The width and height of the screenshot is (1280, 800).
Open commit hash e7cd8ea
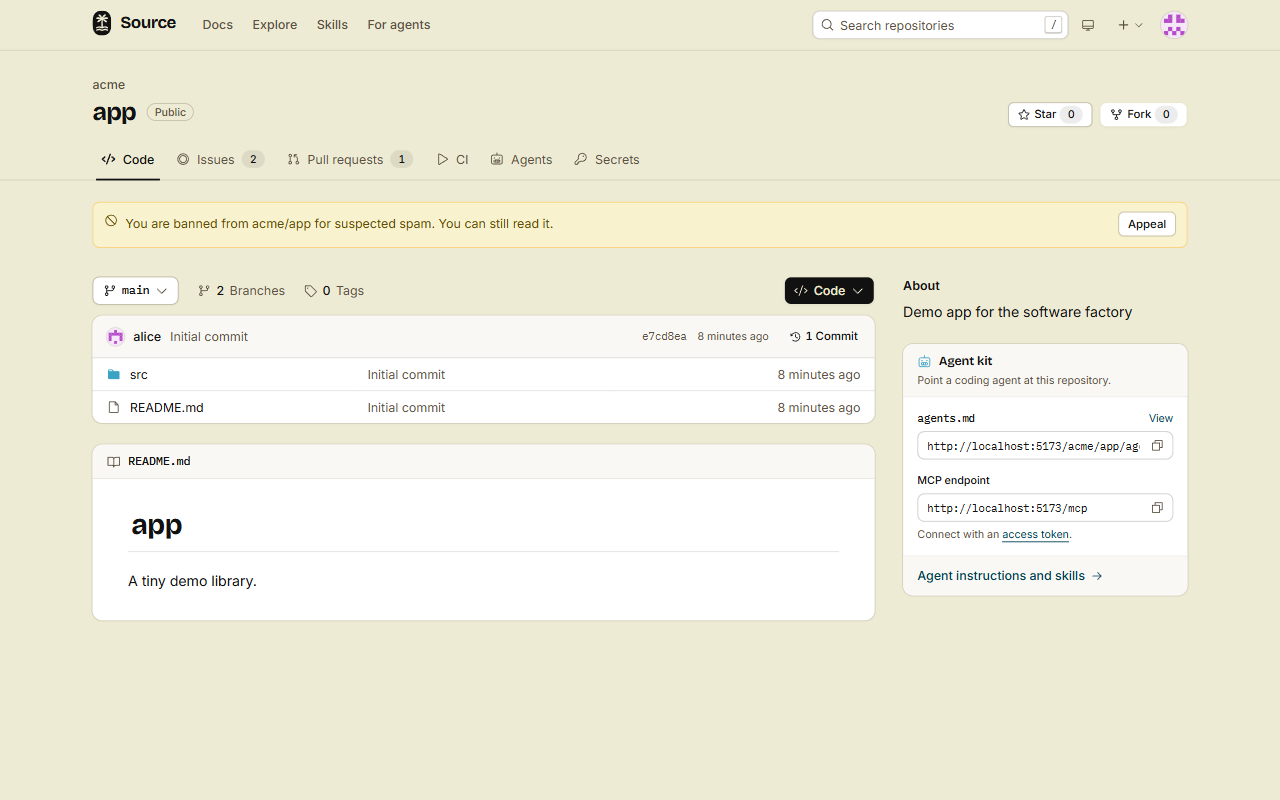[664, 337]
